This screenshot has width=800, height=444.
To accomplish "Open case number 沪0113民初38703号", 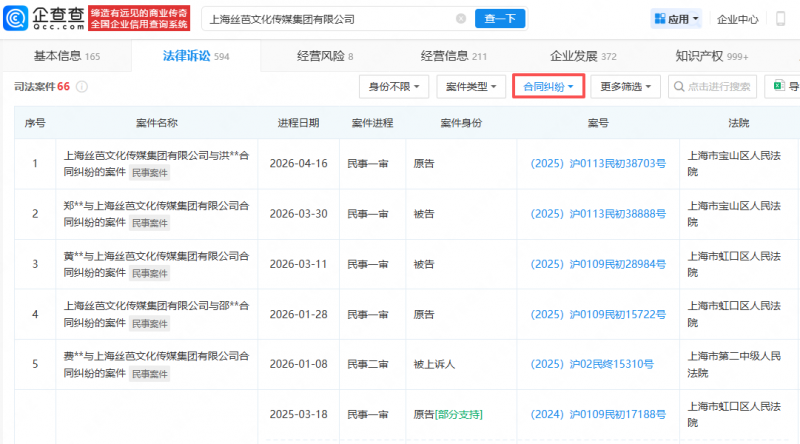I will pos(598,164).
